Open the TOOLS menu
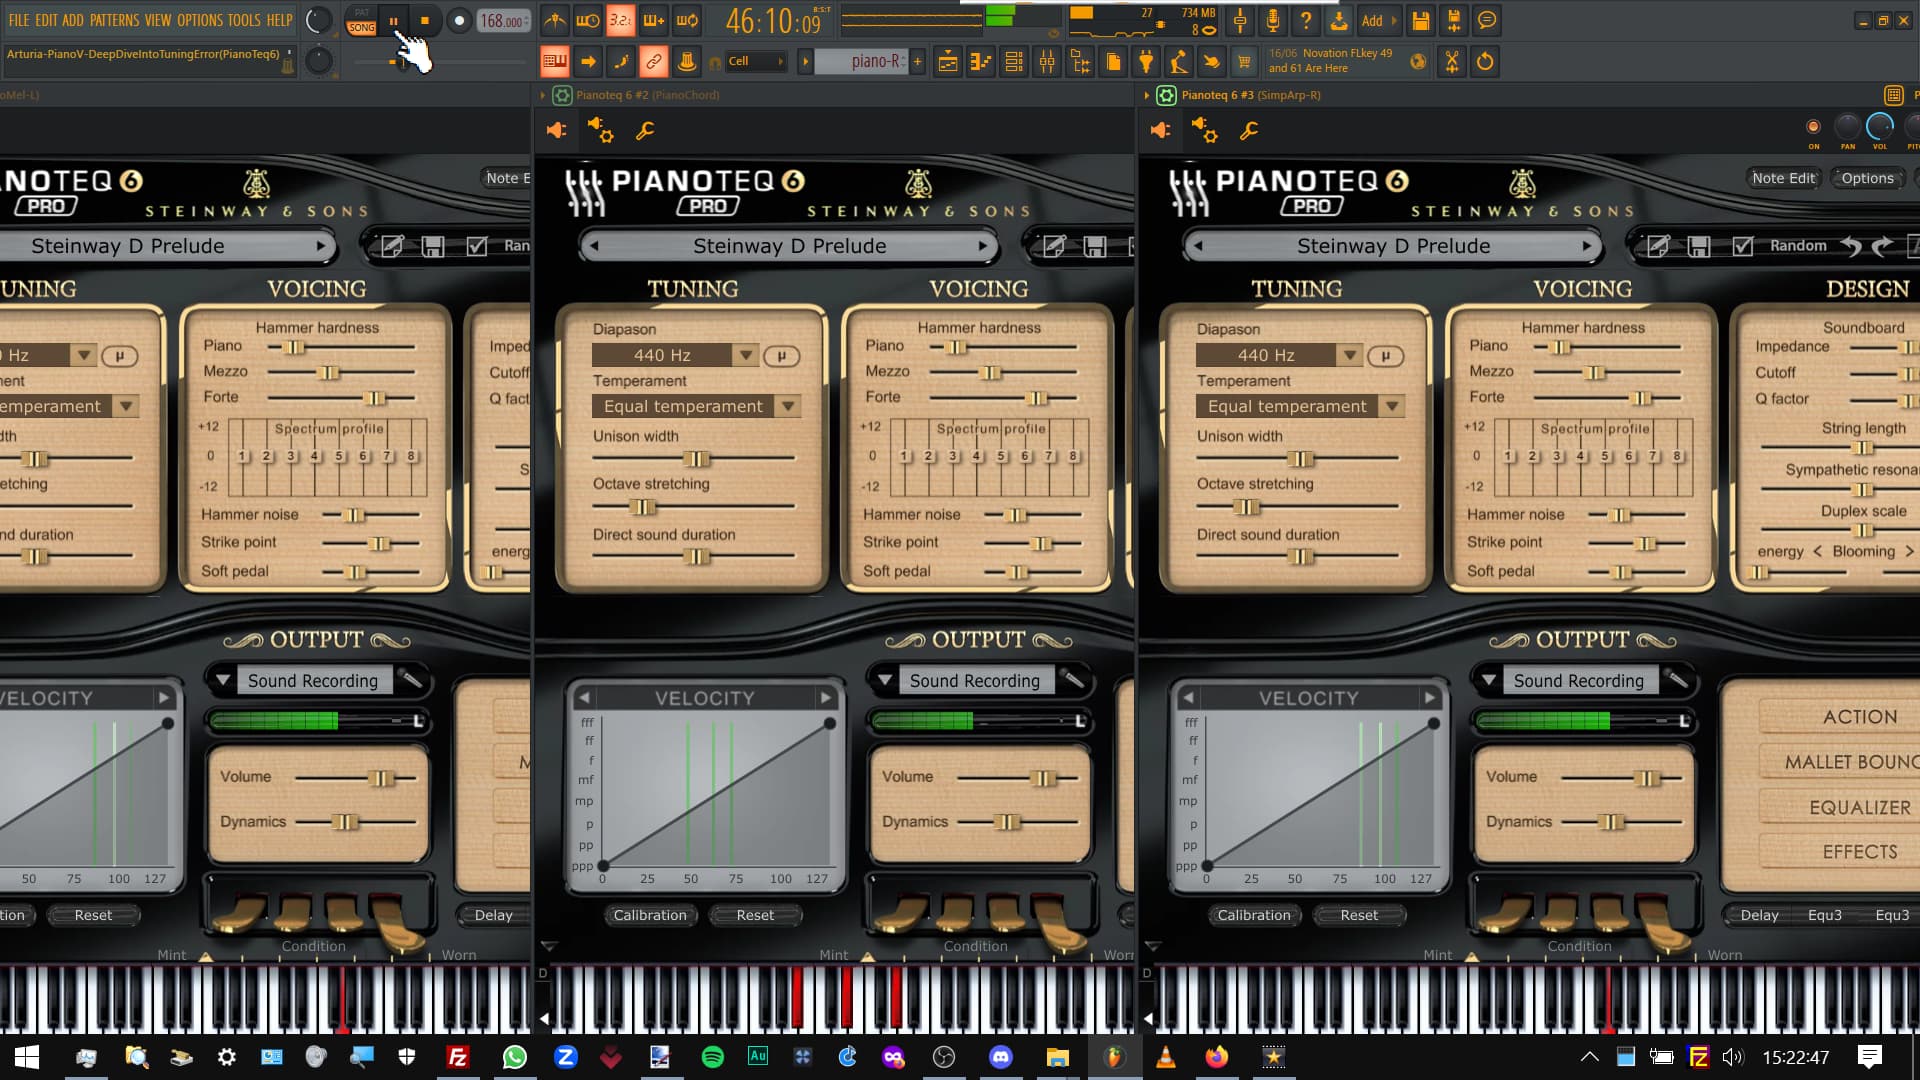 point(244,20)
